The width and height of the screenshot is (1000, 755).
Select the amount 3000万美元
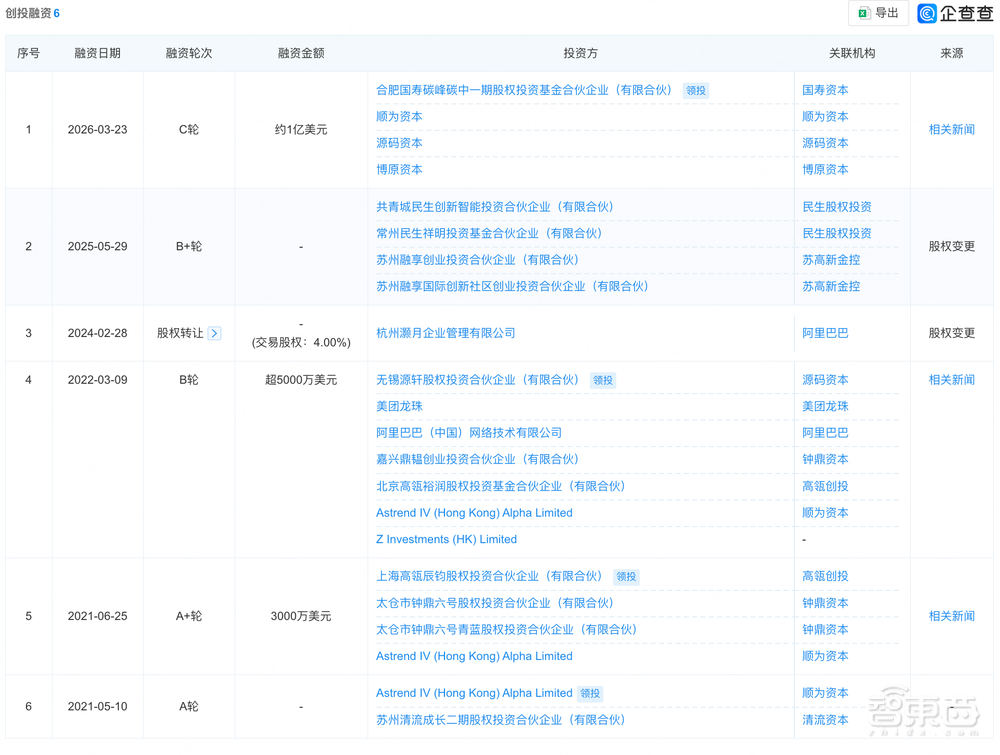[301, 616]
